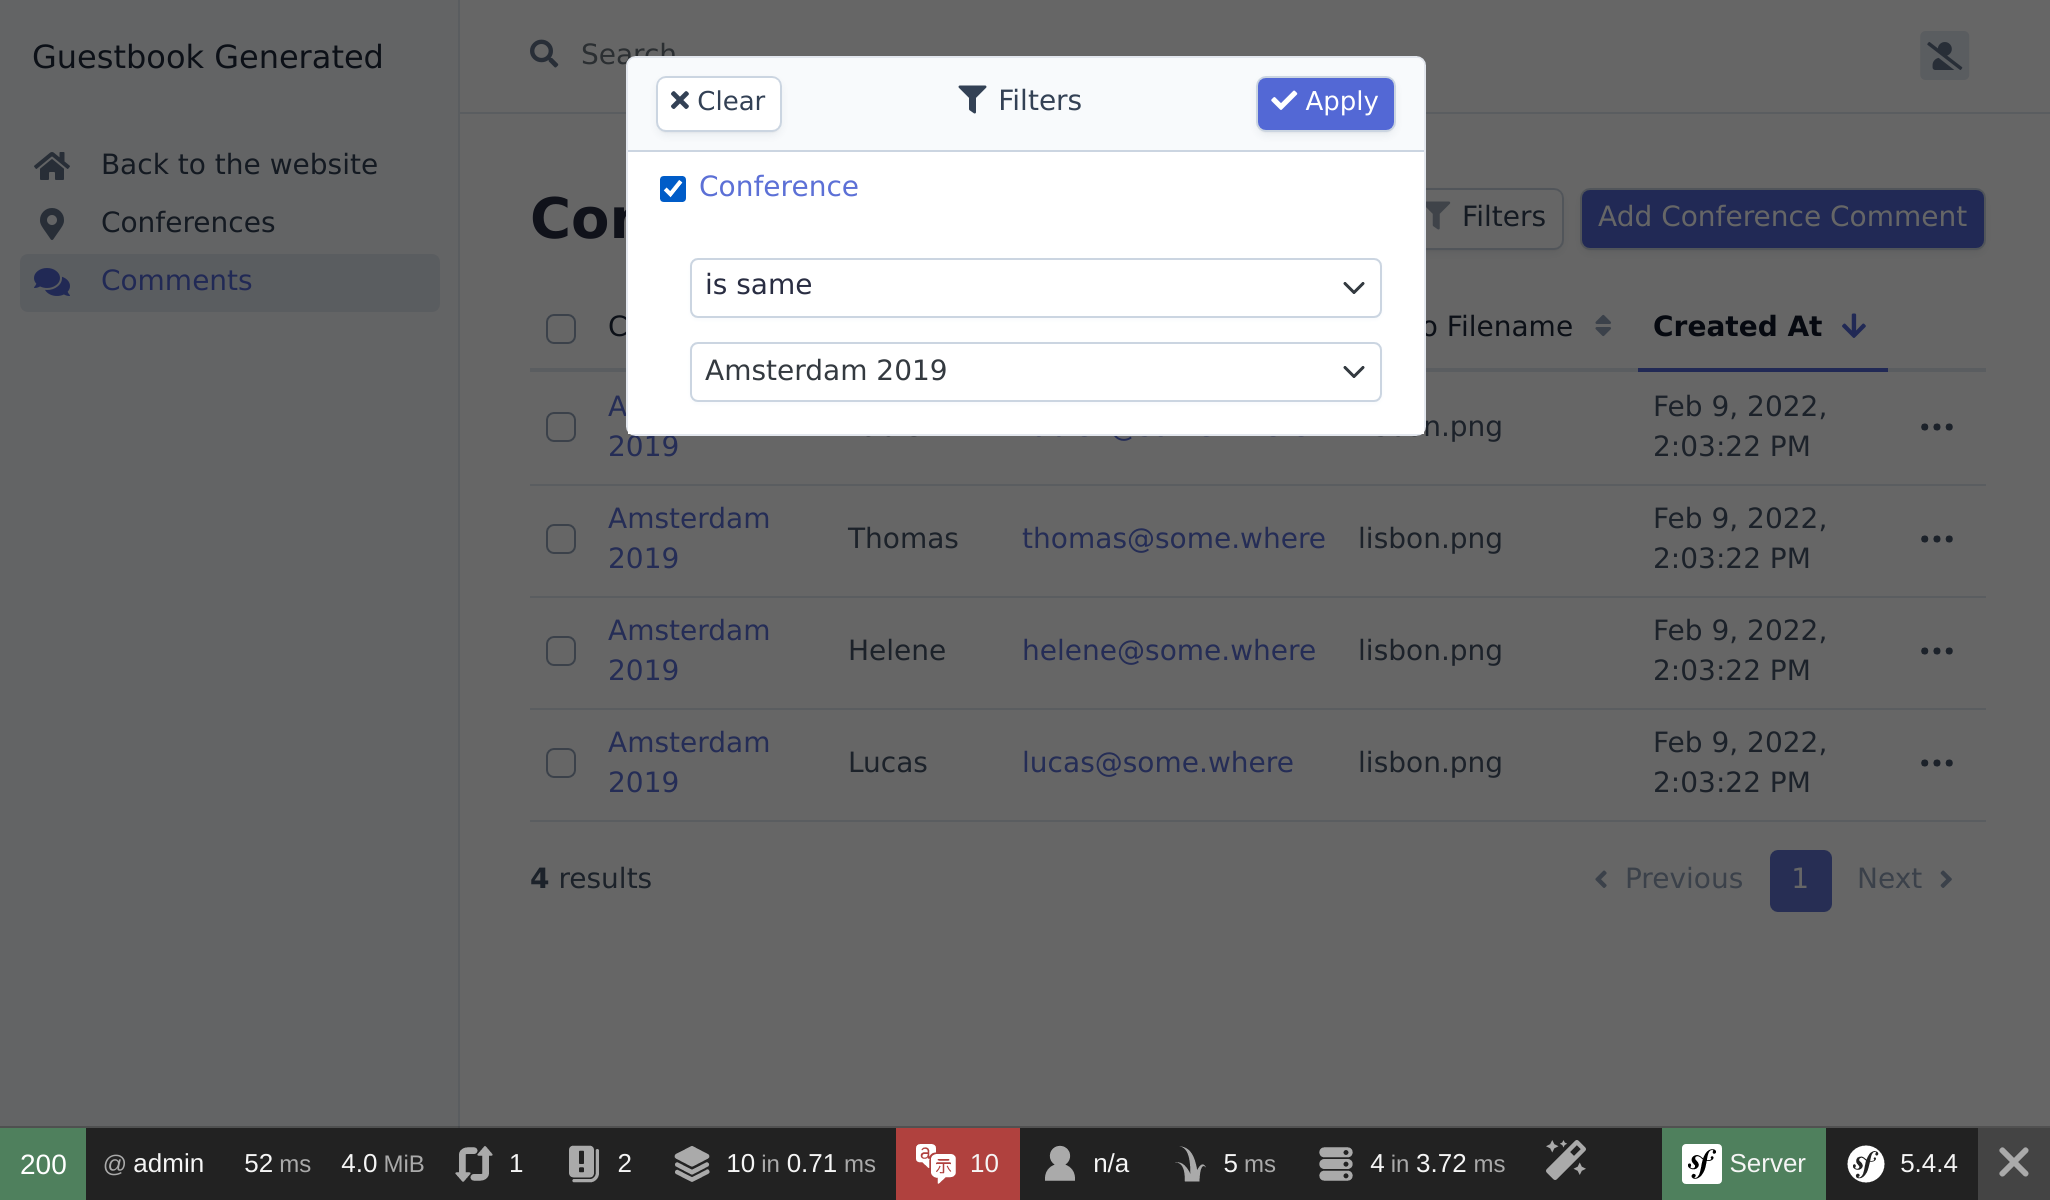
Task: Open the actions menu for Lucas's row
Action: [1936, 763]
